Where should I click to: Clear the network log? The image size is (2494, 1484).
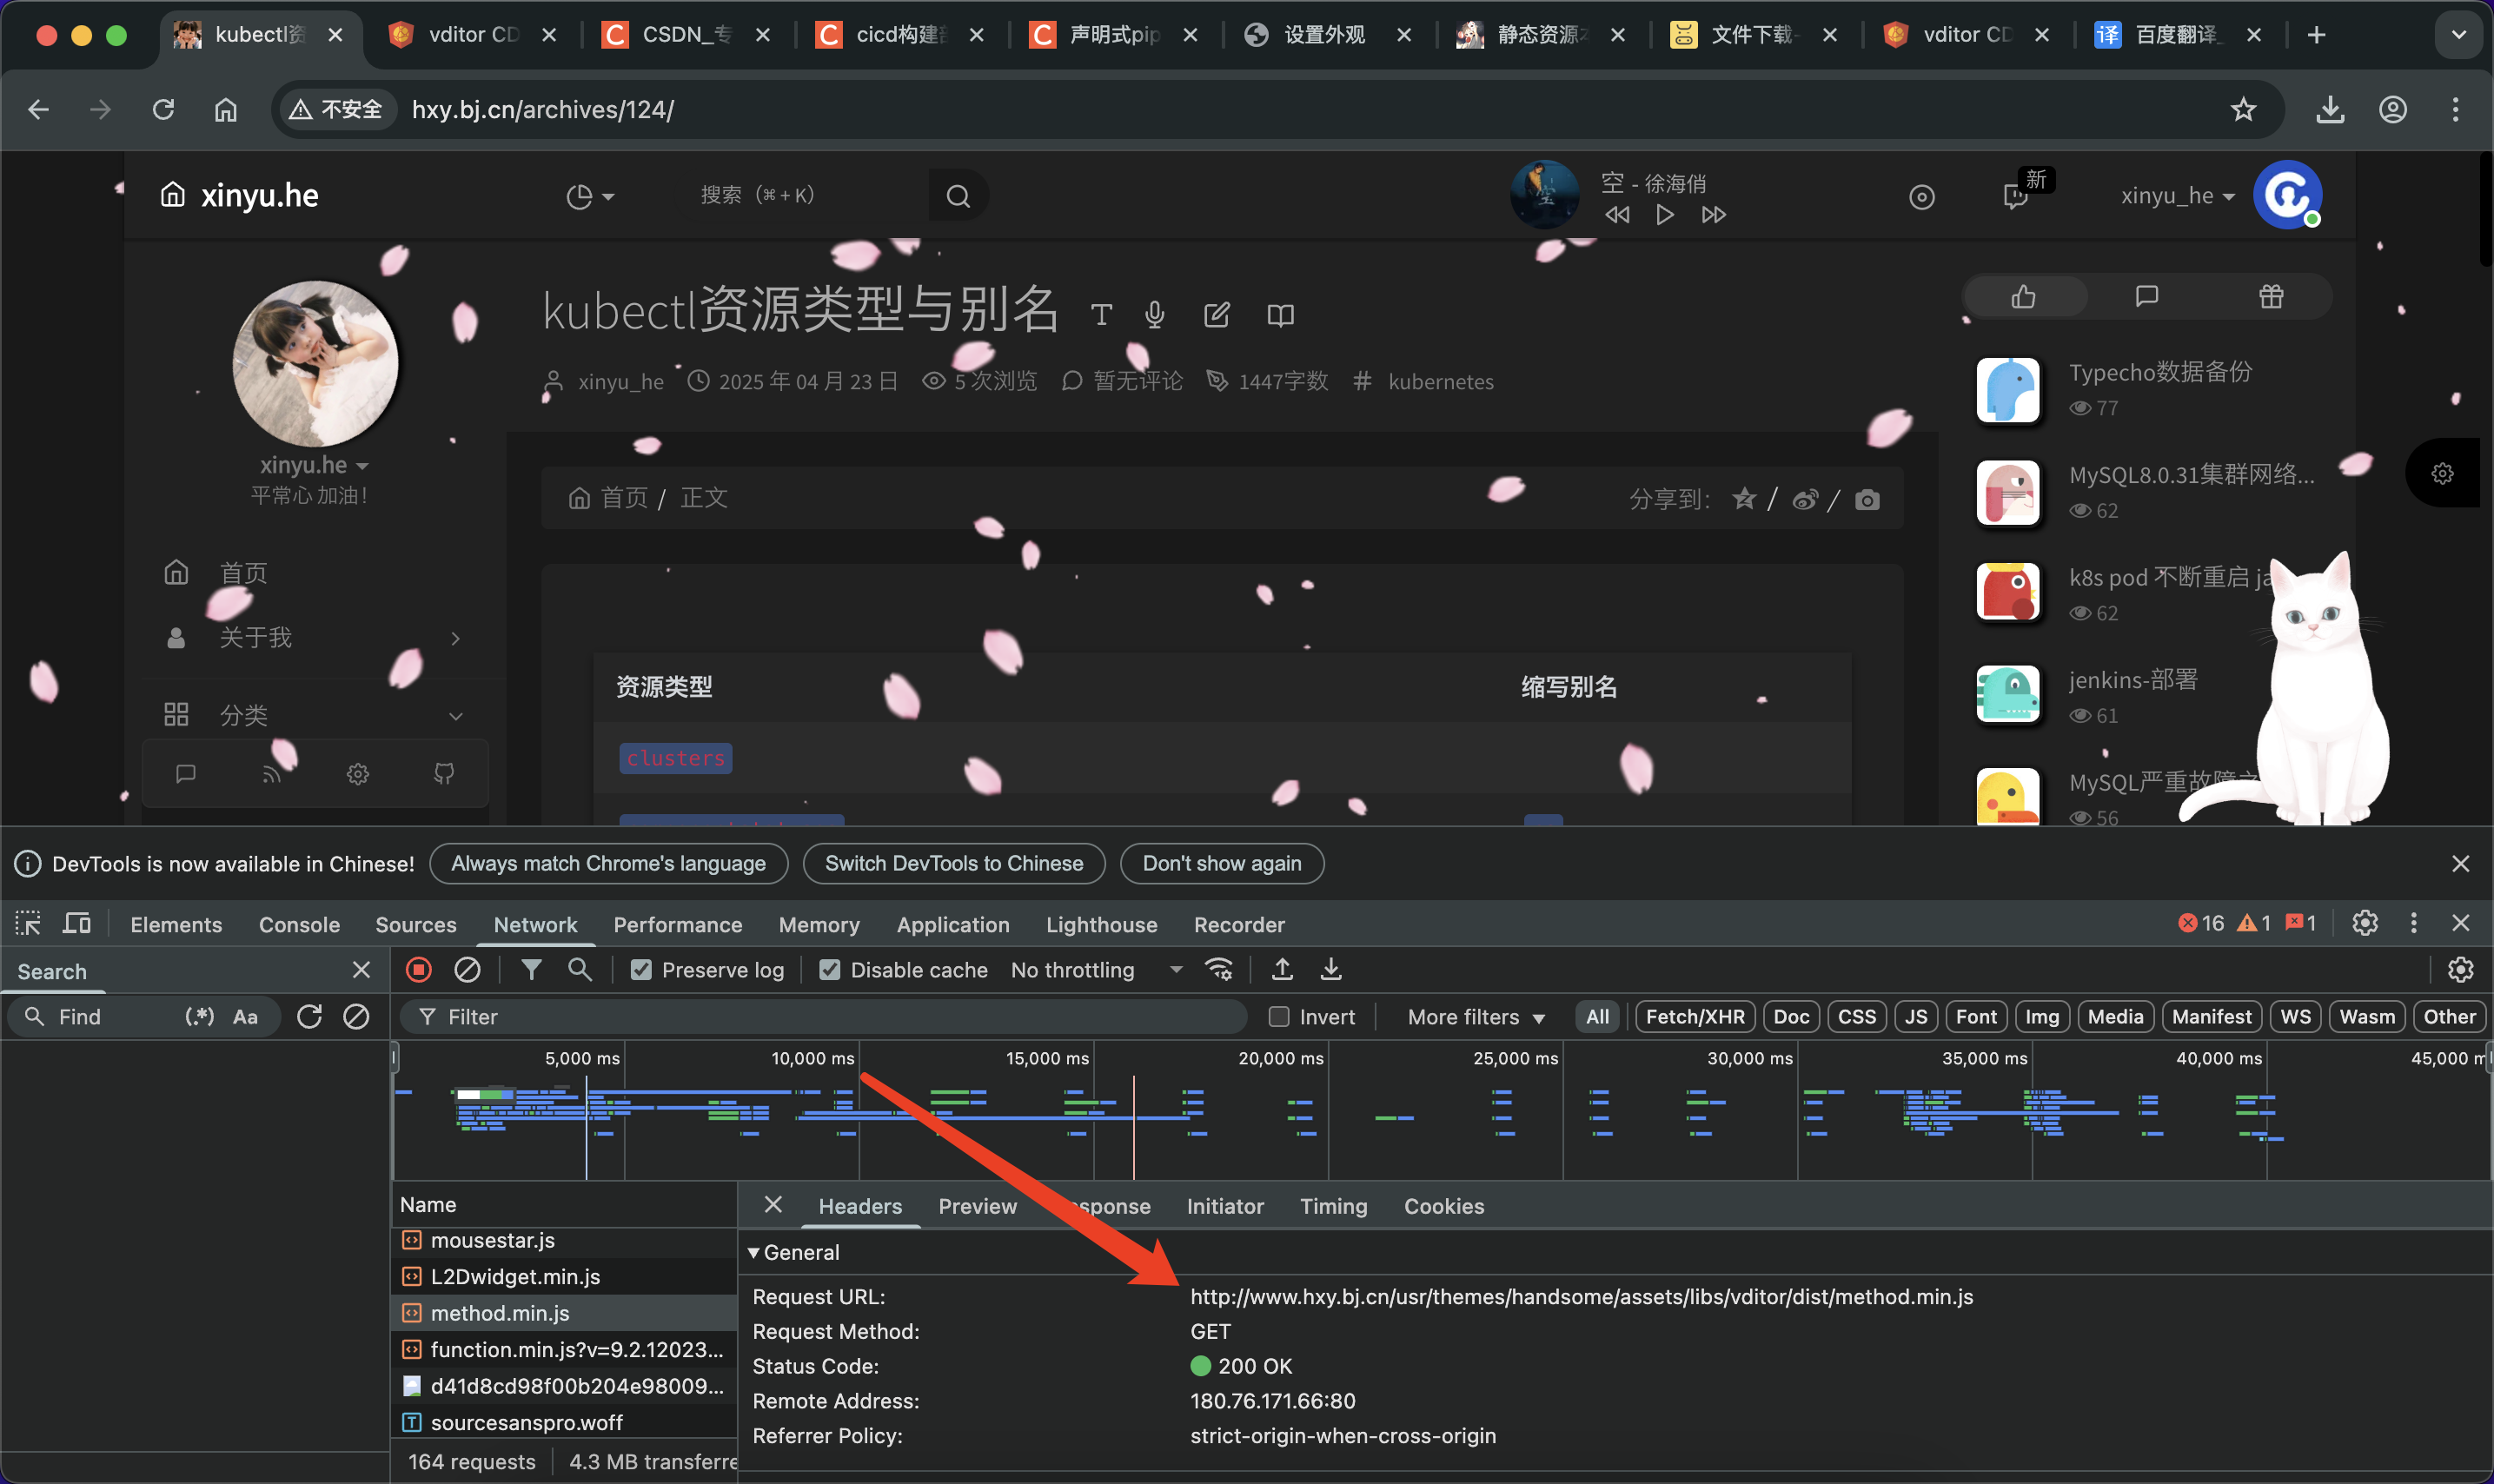[467, 969]
